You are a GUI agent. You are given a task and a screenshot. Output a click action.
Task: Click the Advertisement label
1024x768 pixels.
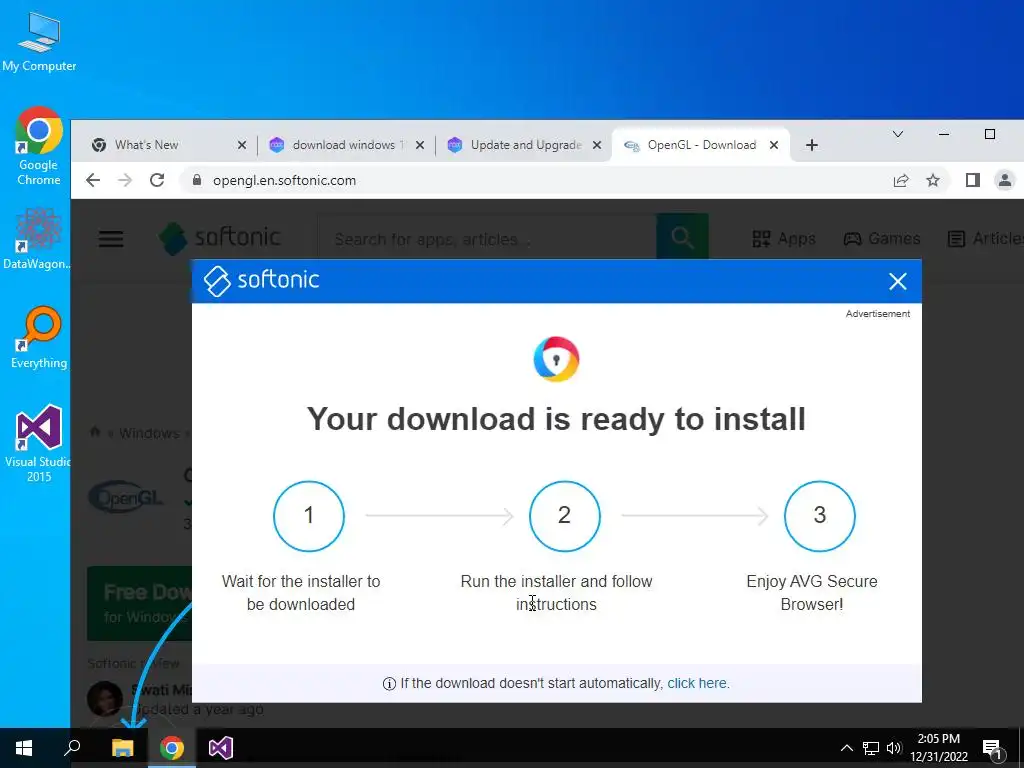point(878,313)
